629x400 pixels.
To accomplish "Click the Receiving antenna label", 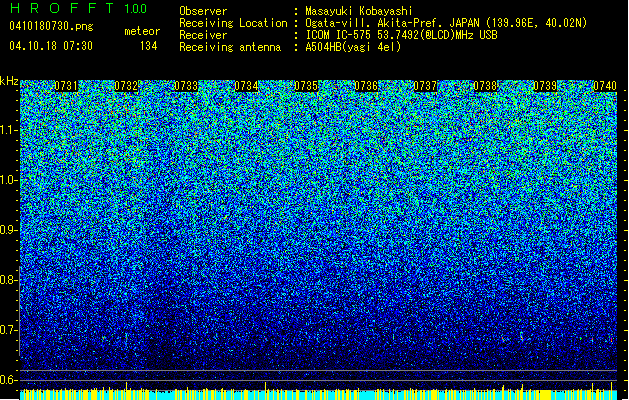I will click(230, 47).
